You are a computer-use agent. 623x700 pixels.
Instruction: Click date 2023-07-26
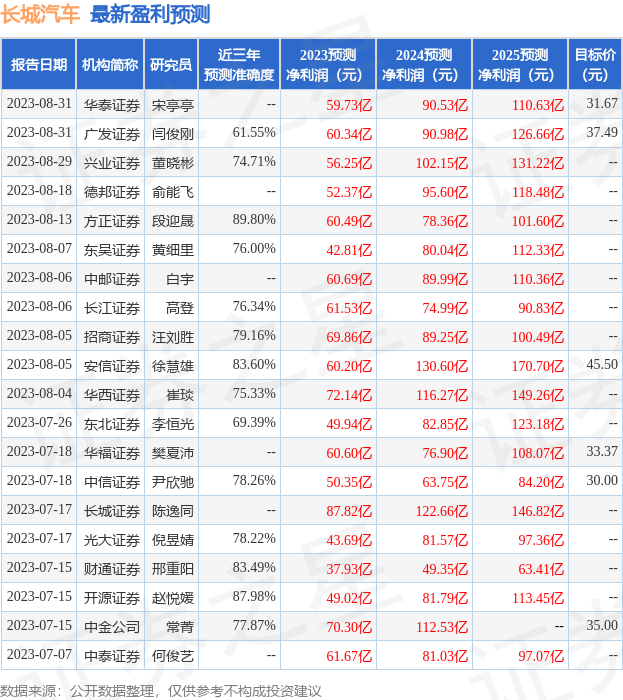click(x=39, y=423)
